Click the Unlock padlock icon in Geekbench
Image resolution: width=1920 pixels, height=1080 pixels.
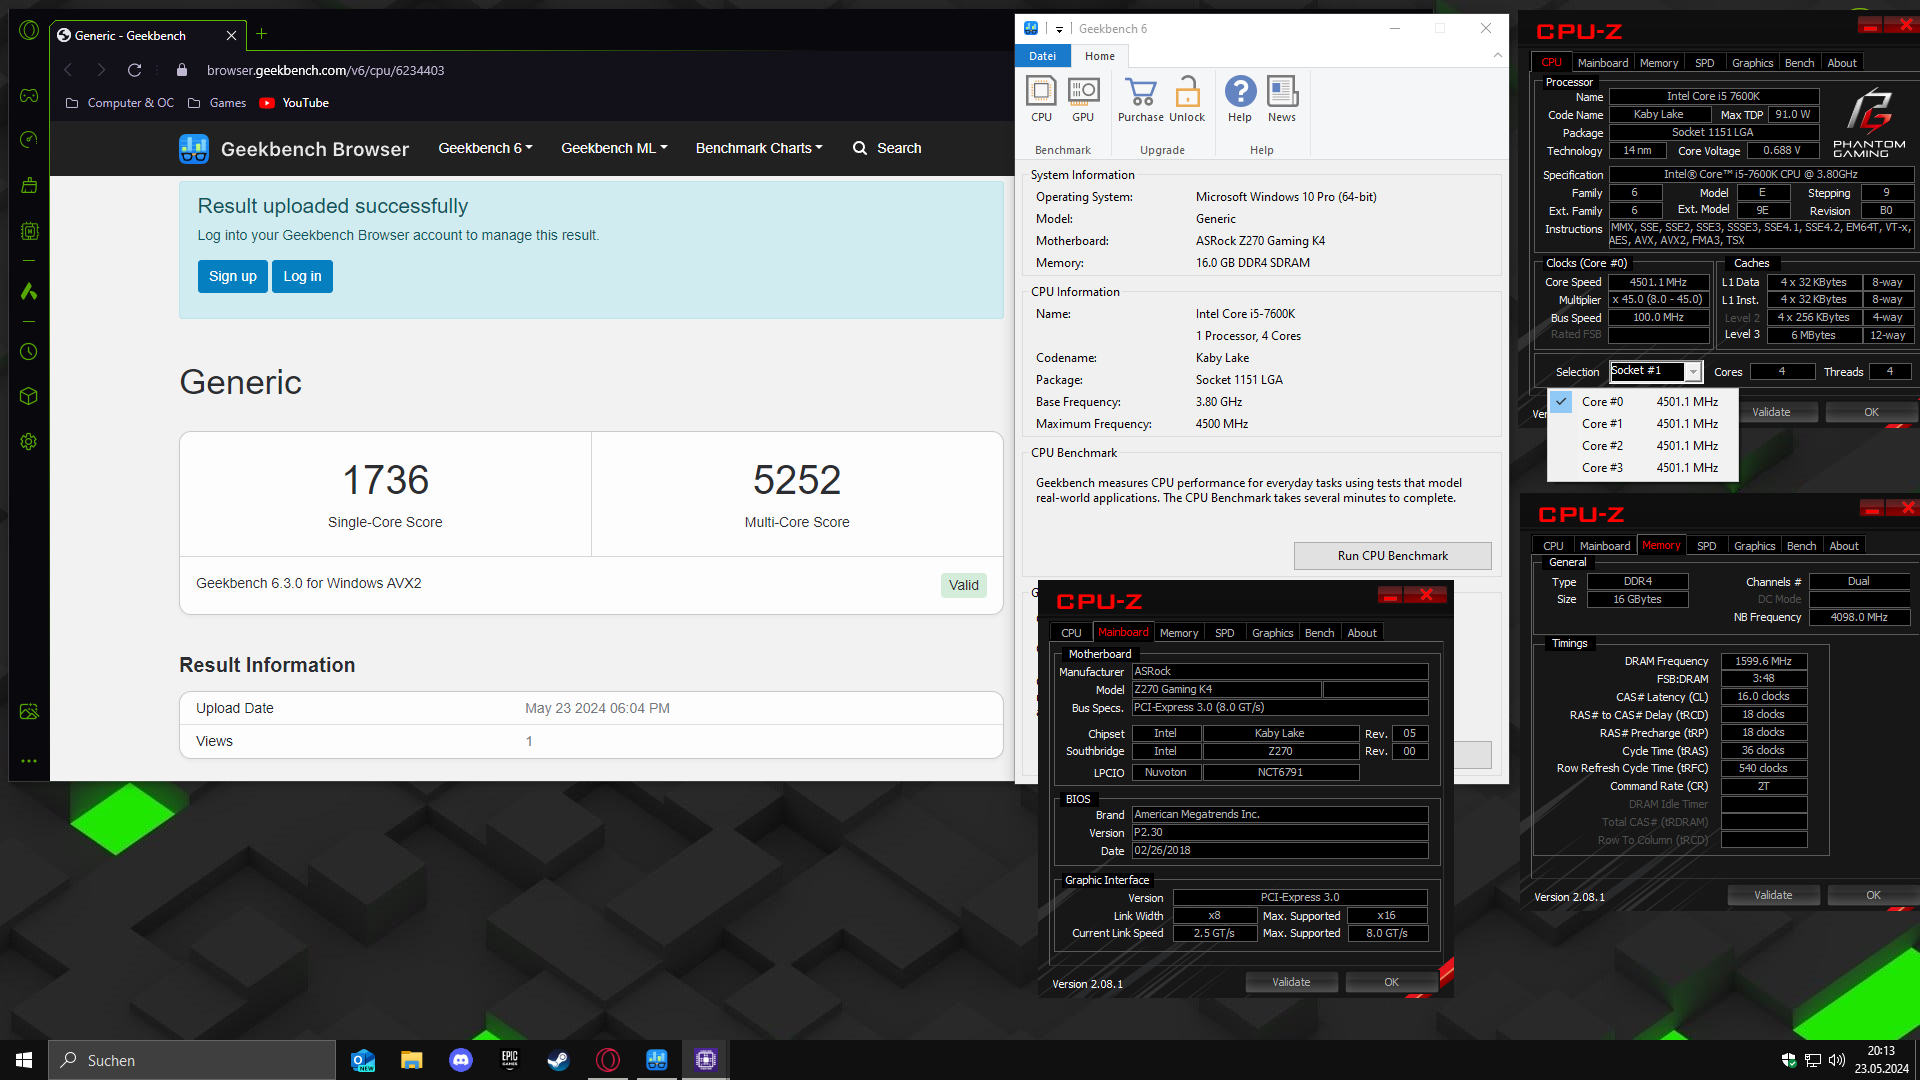tap(1187, 99)
